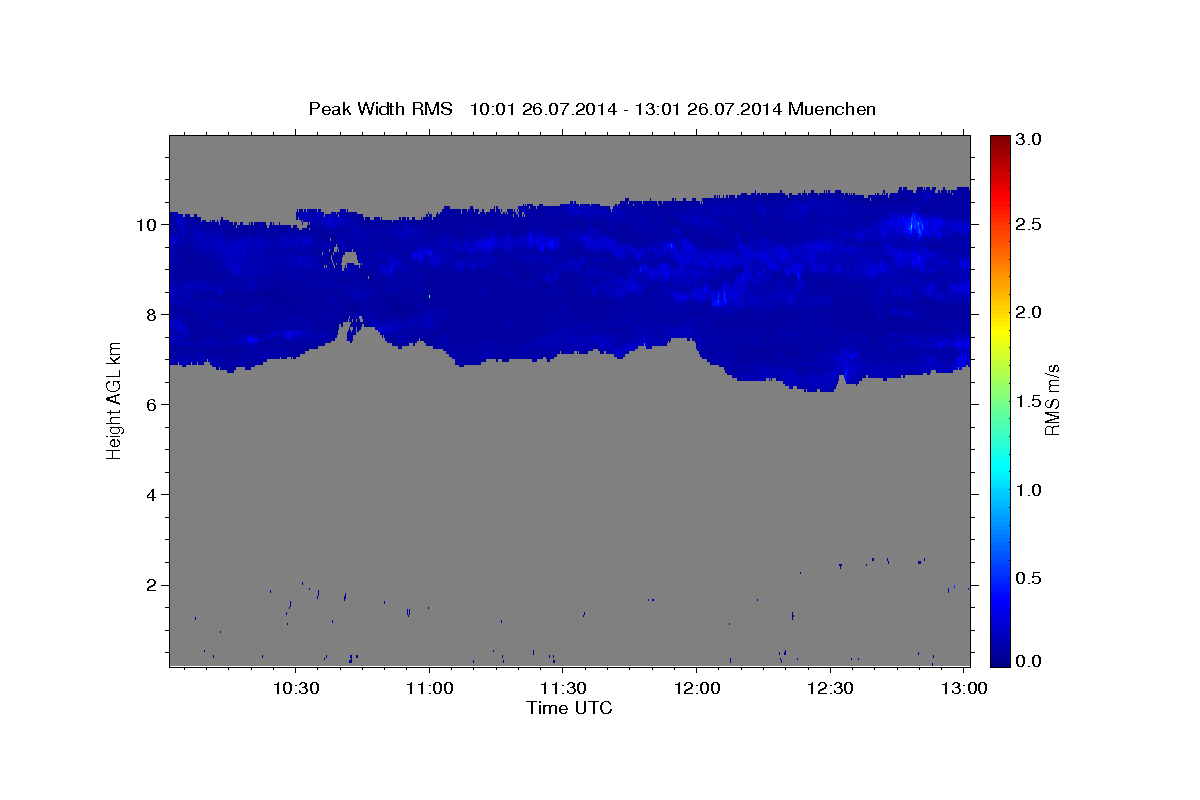
Task: Click the colorbar value 1.0
Action: [1028, 490]
